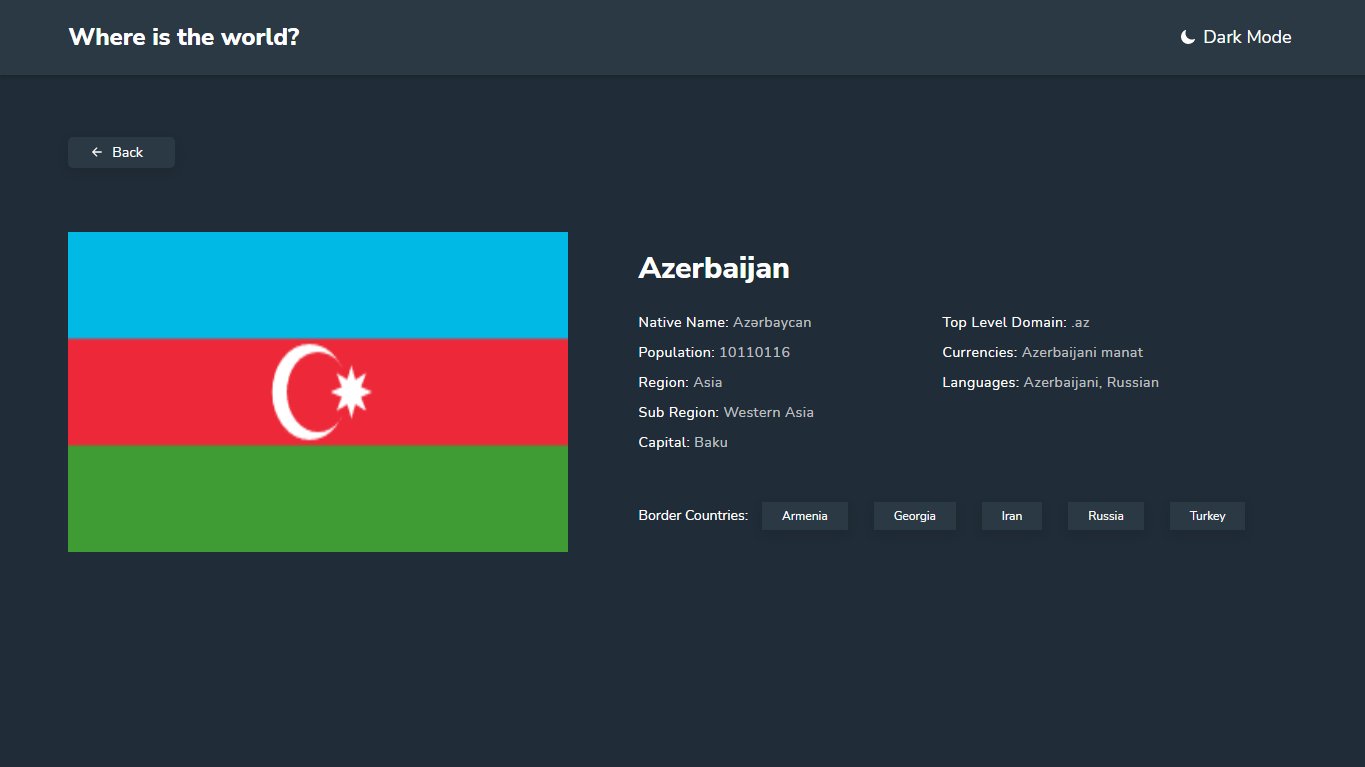
Task: Select the Currencies value 'Azerbaijani manat'
Action: [x=1082, y=352]
